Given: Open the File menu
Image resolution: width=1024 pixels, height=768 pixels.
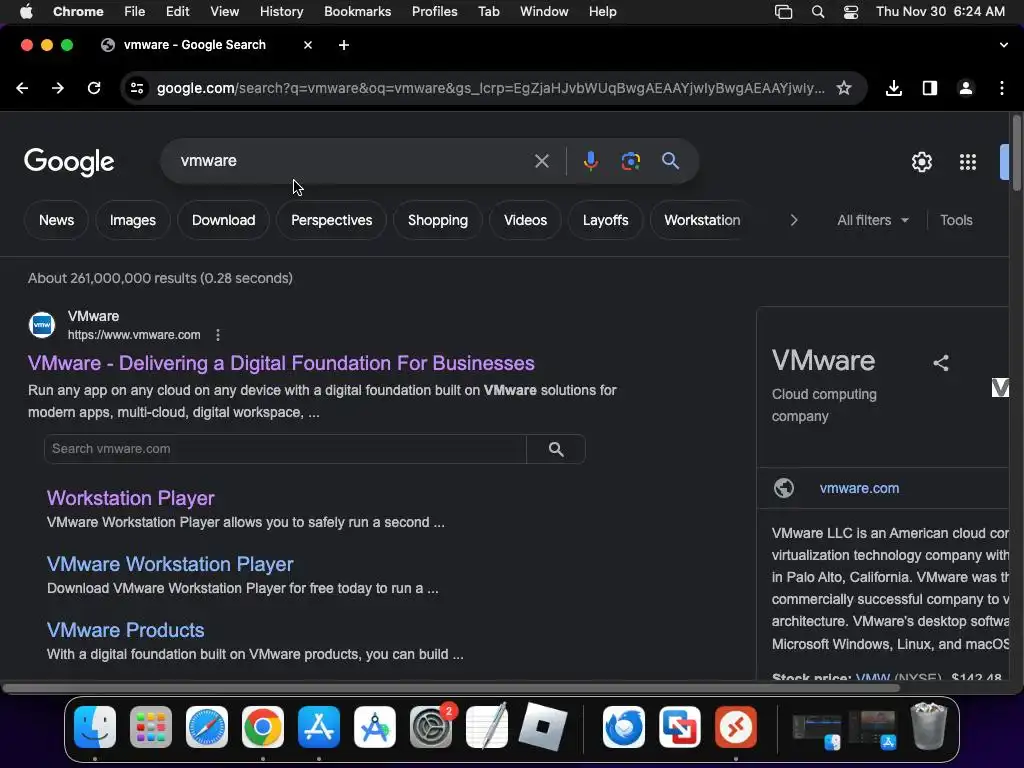Looking at the screenshot, I should coord(135,11).
